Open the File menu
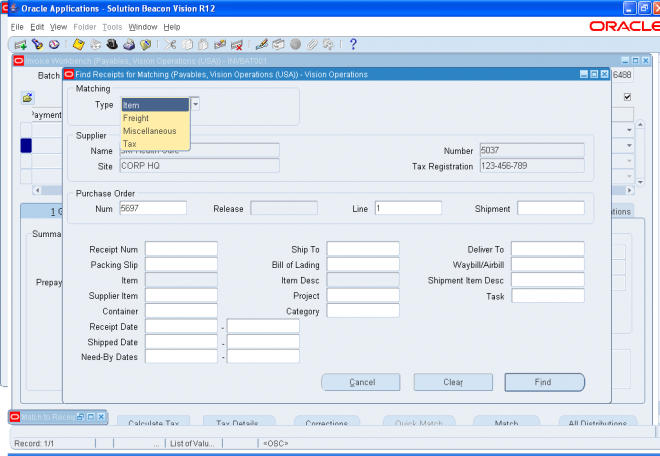The height and width of the screenshot is (456, 660). pos(17,27)
